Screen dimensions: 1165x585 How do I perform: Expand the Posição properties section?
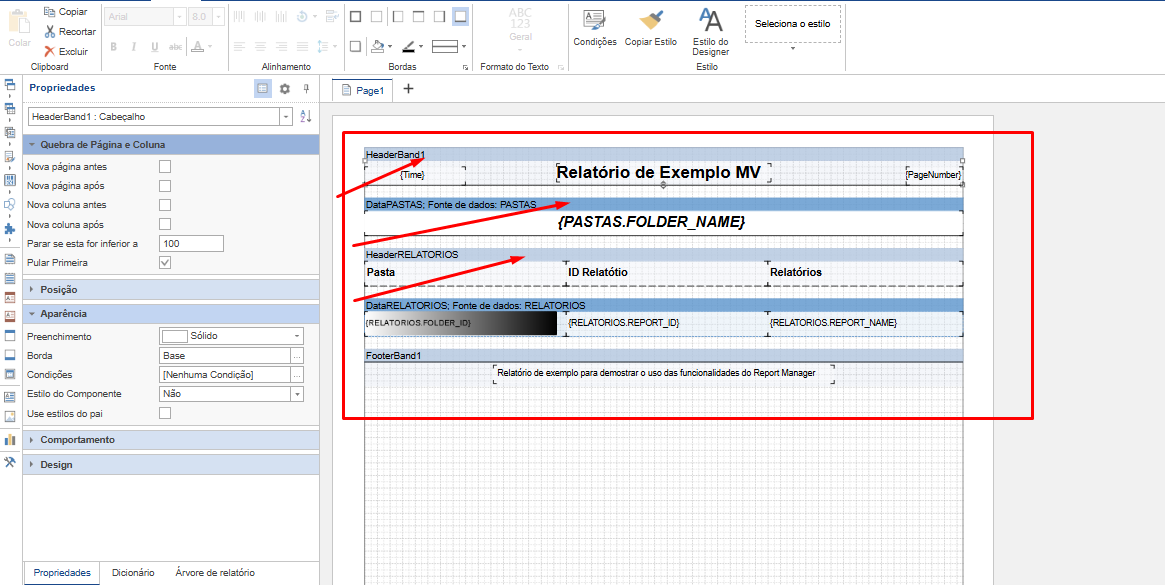[60, 289]
